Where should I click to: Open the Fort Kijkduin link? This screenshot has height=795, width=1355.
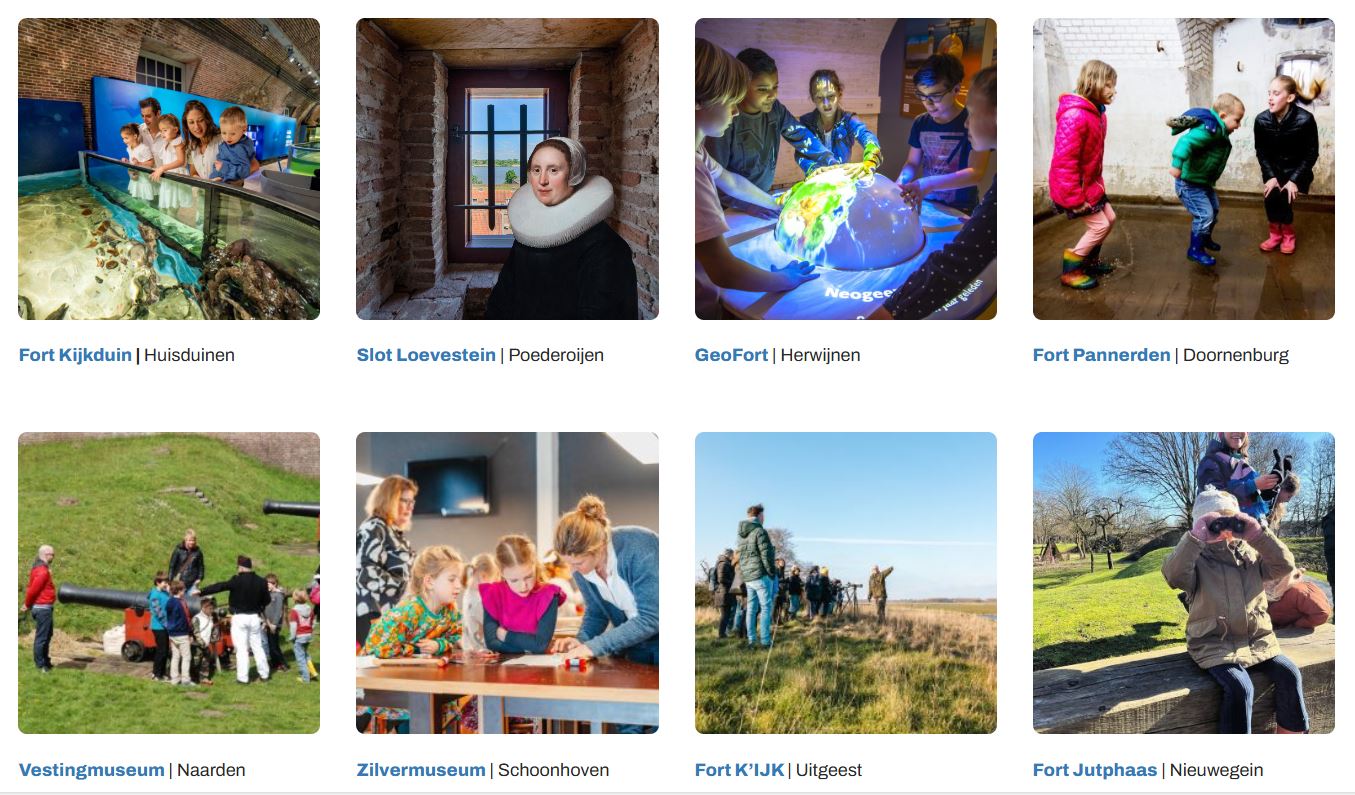click(x=75, y=355)
